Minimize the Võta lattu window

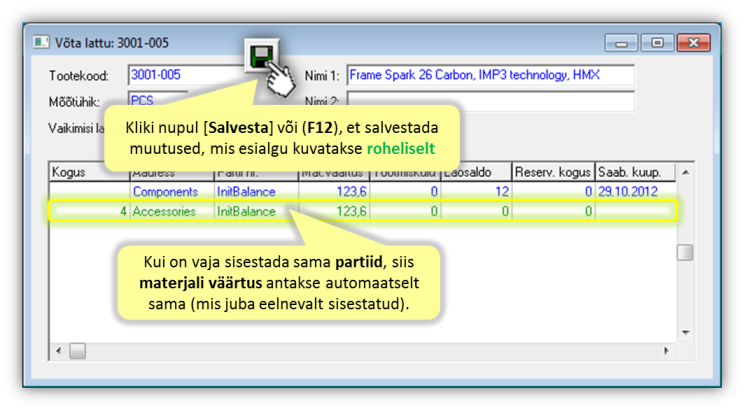click(621, 43)
